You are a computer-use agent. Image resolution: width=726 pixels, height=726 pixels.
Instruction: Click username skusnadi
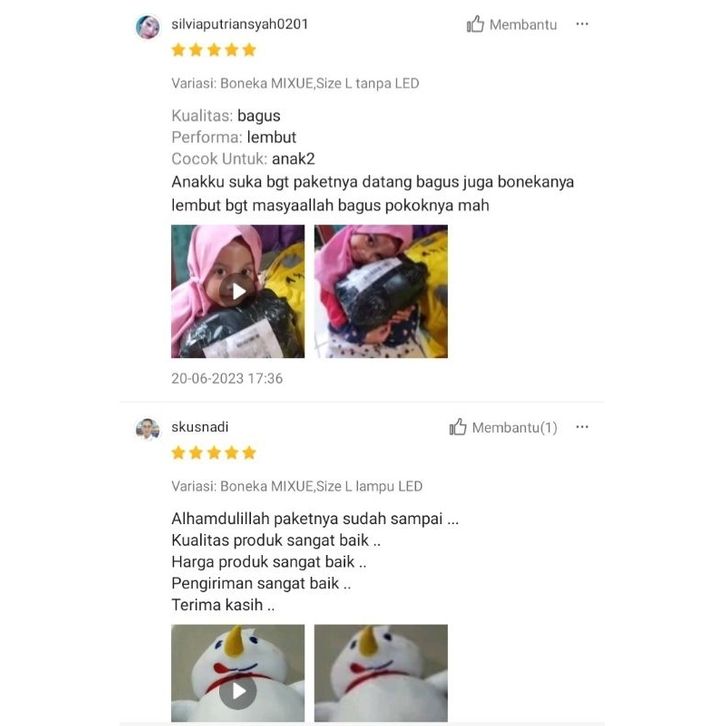click(x=200, y=427)
